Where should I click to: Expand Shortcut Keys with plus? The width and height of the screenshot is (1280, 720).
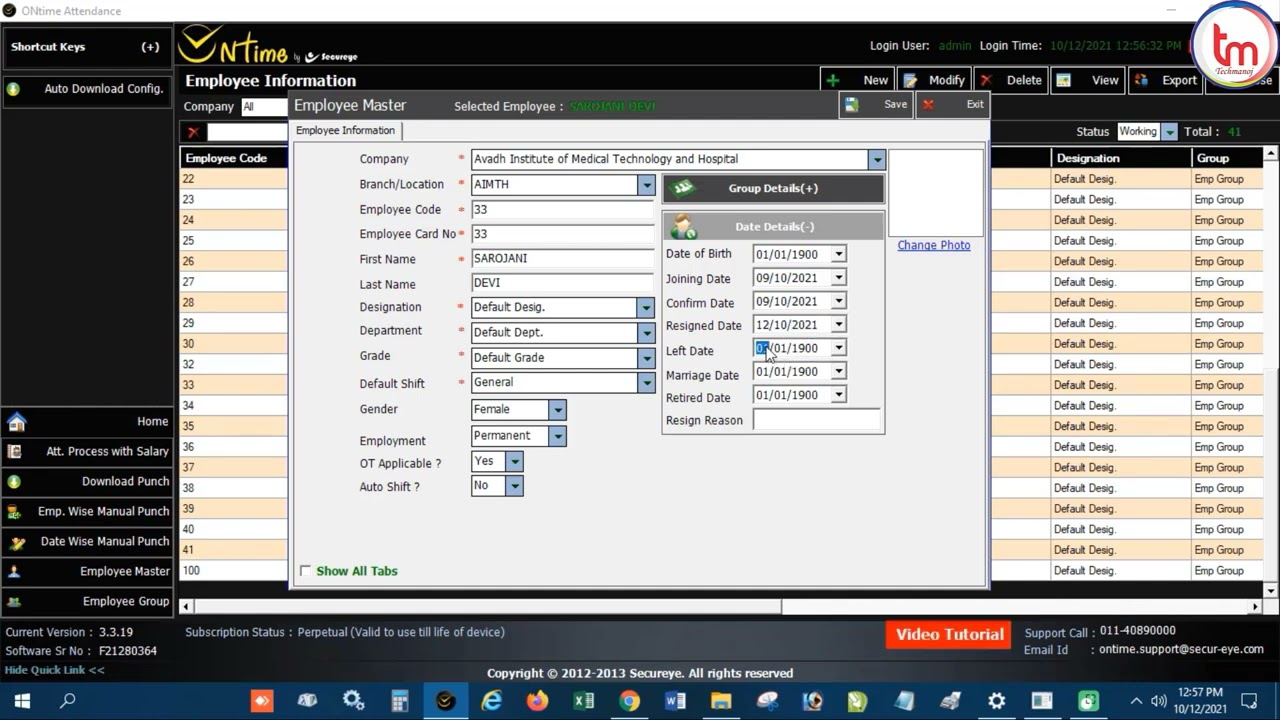pyautogui.click(x=150, y=47)
